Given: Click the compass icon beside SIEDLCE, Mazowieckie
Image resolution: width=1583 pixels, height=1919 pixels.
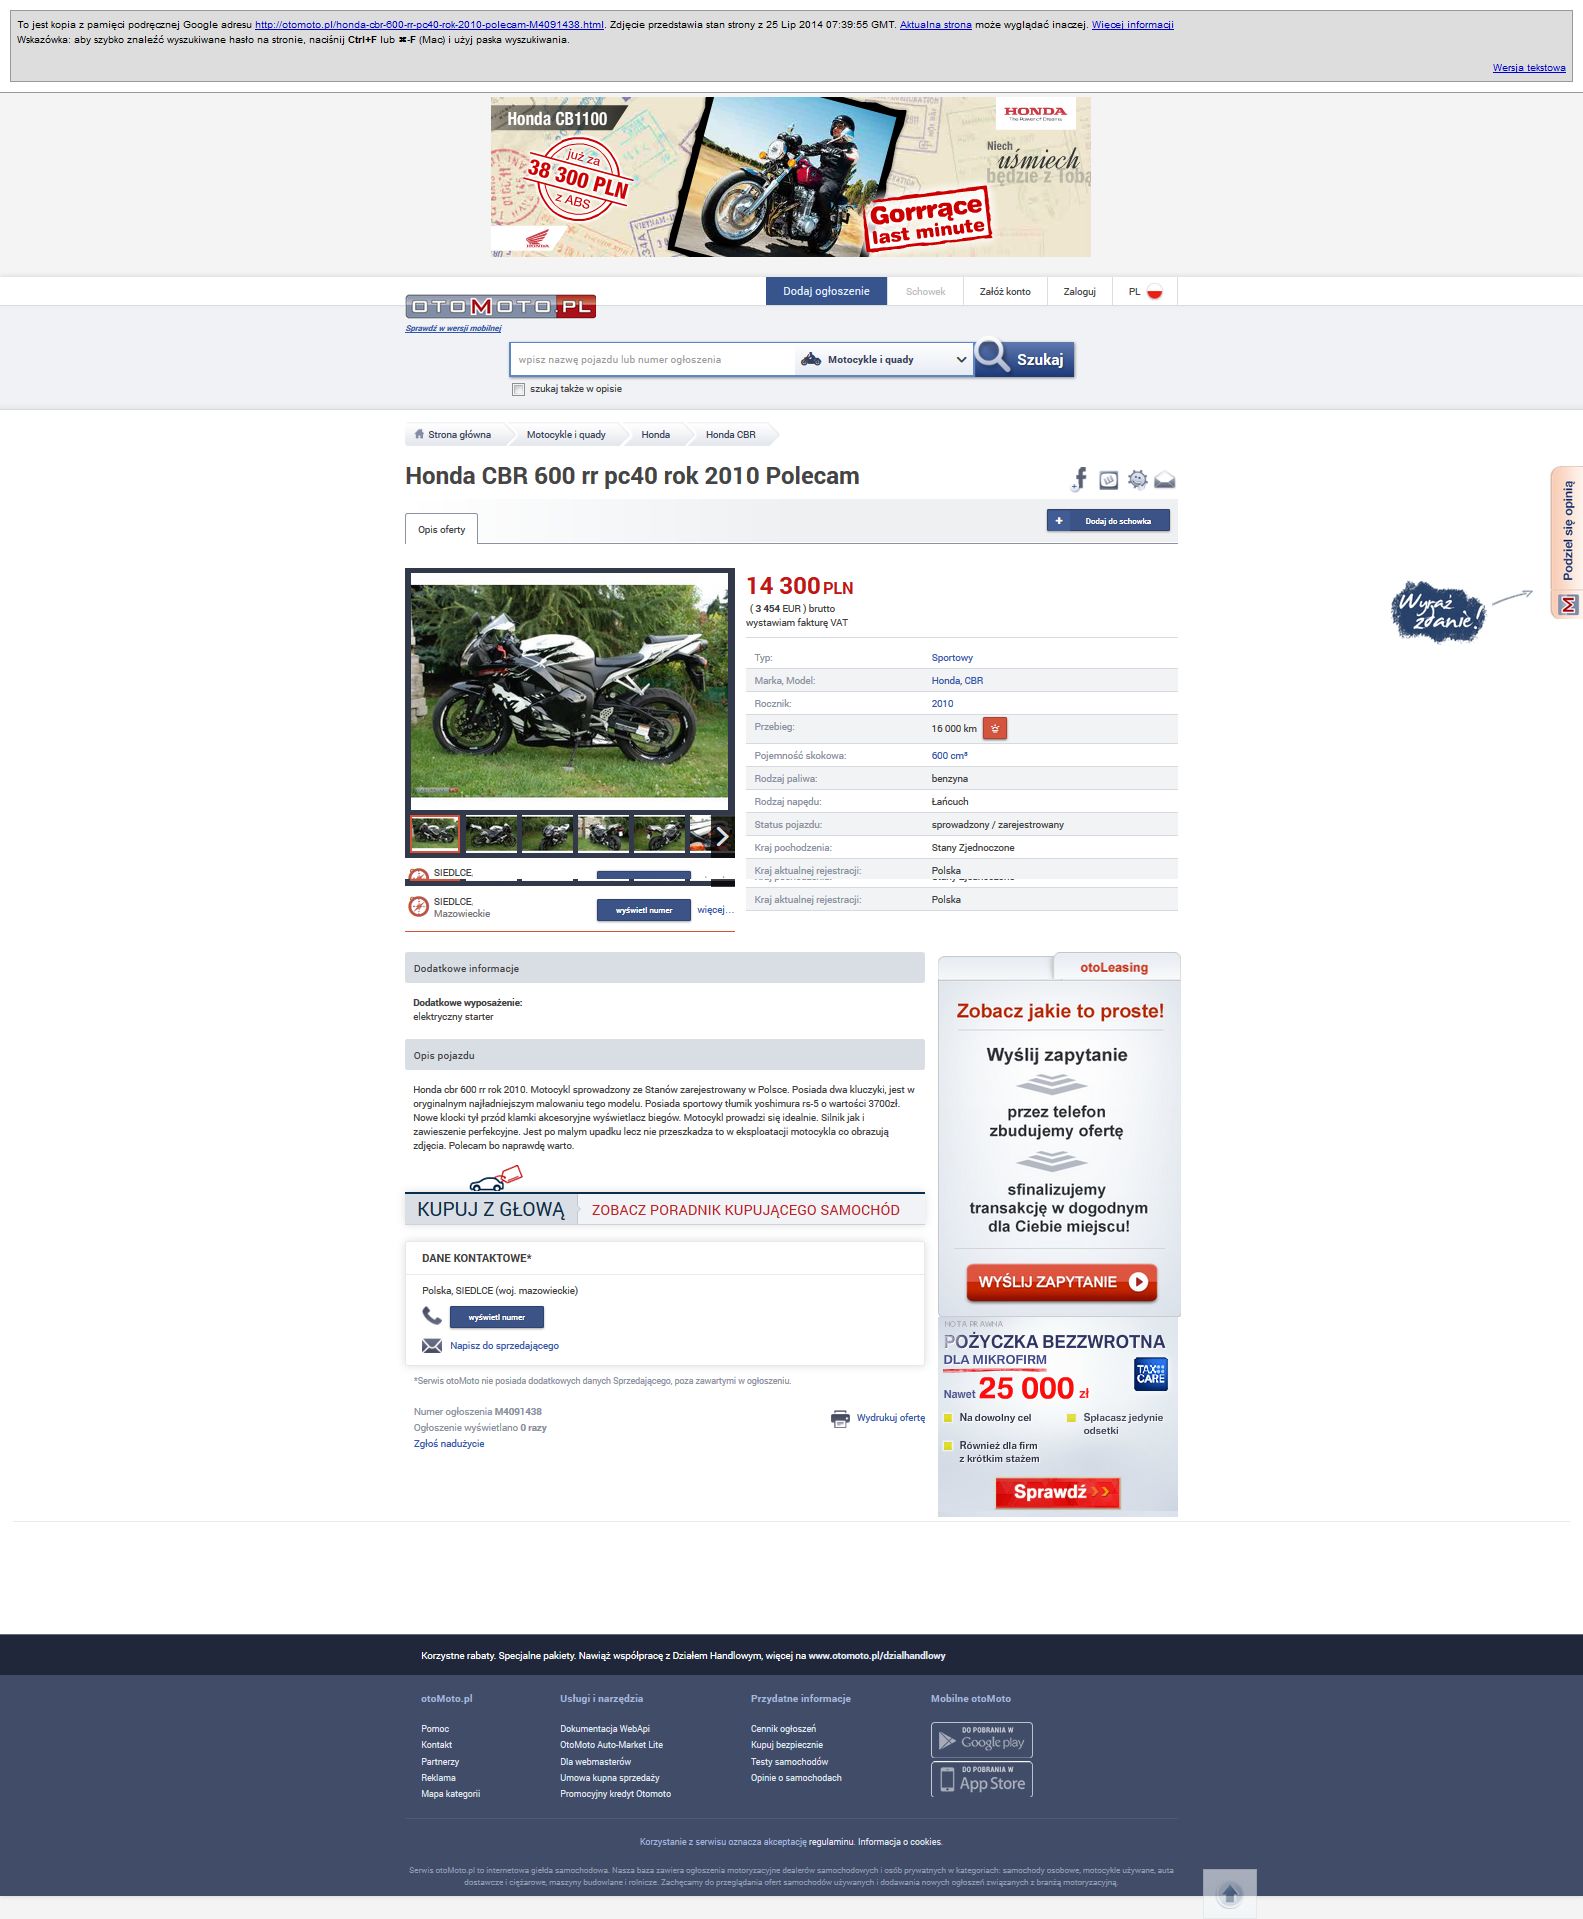Looking at the screenshot, I should 419,907.
